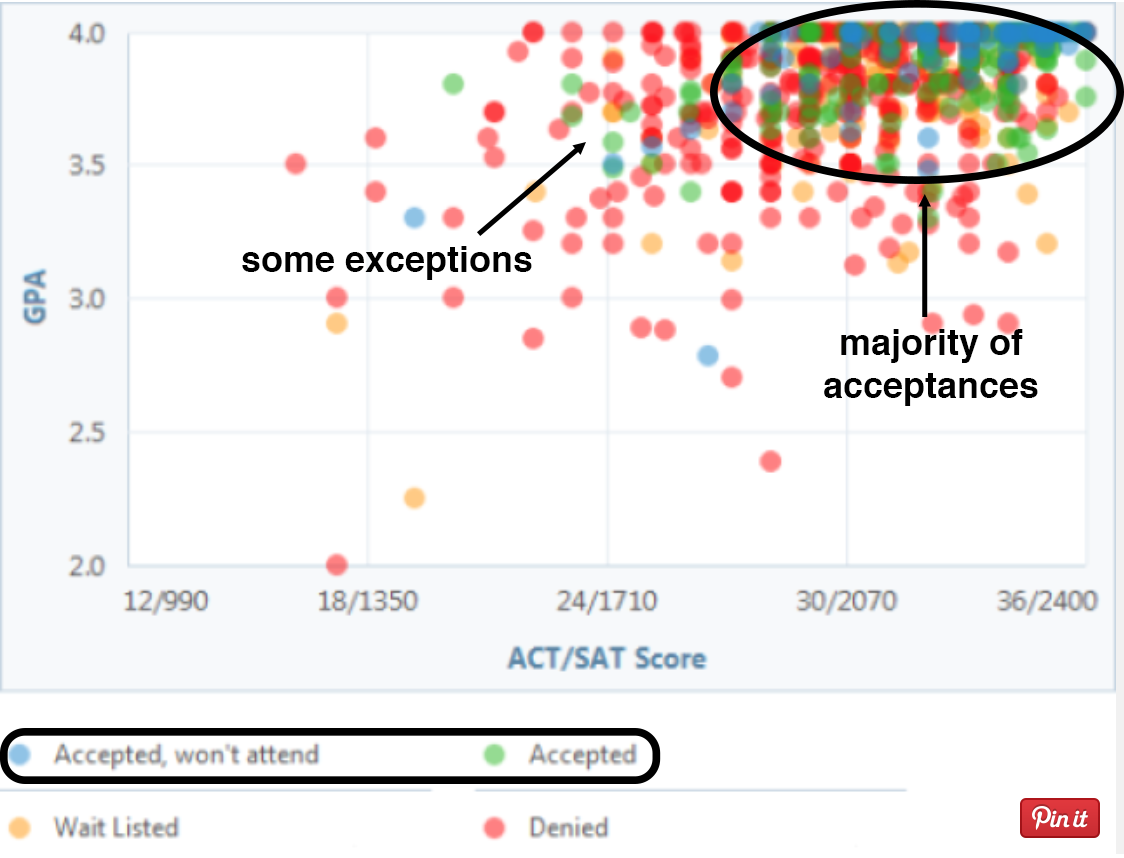Click the 18/1350 x-axis tick label
This screenshot has width=1124, height=858.
367,601
